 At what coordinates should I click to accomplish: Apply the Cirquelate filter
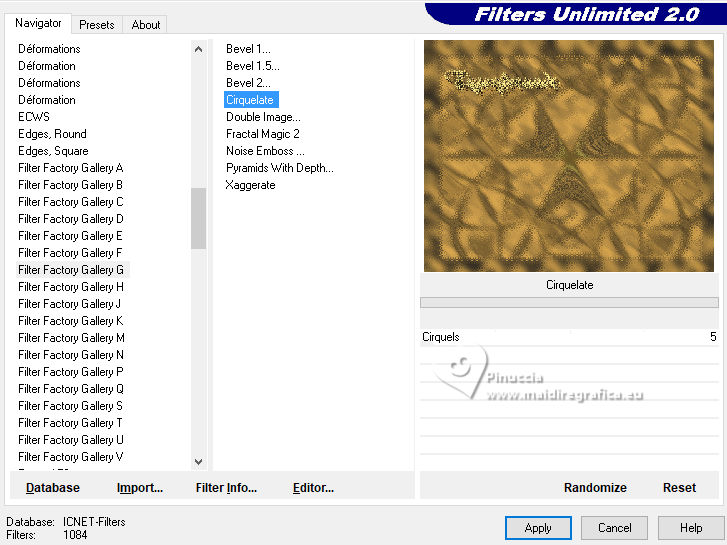[538, 528]
